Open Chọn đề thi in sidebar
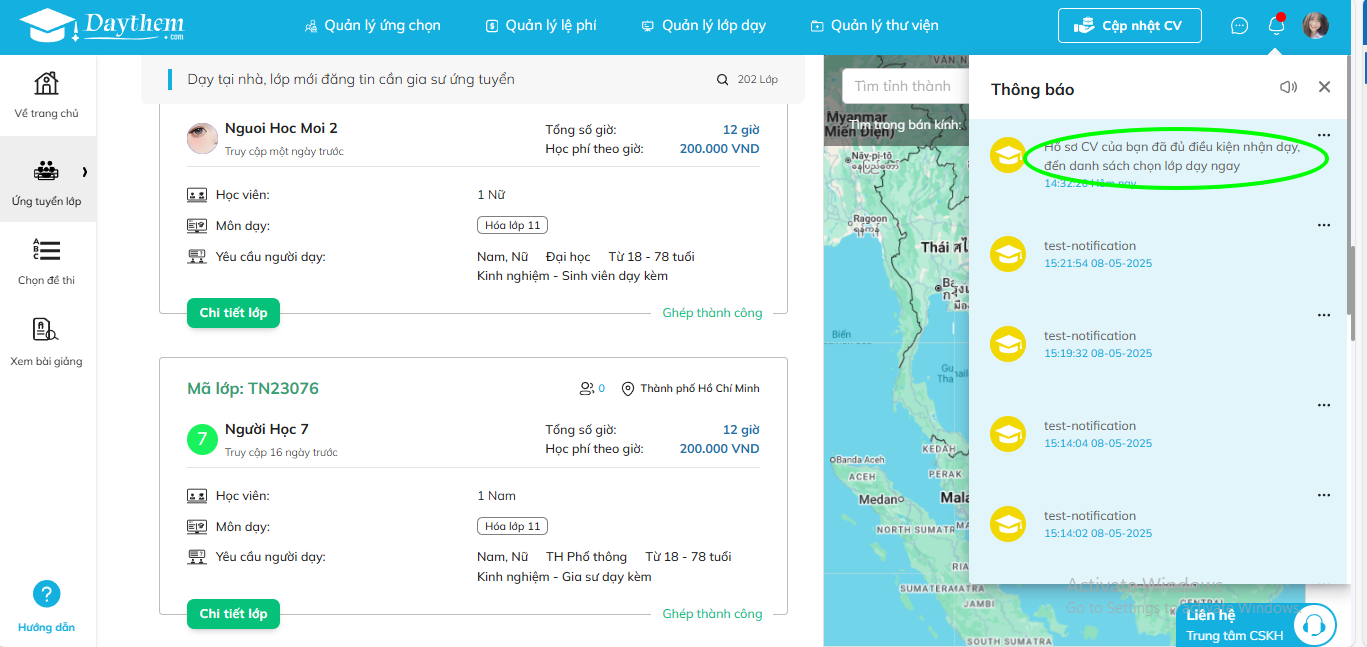1367x647 pixels. click(47, 262)
